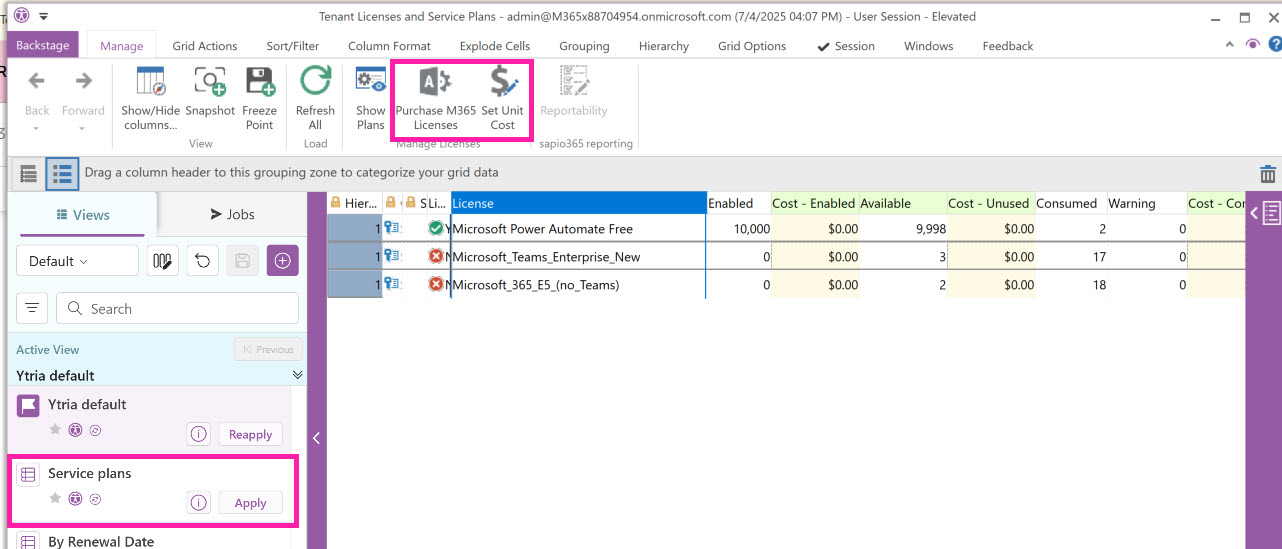Collapse the left Views panel arrow
The width and height of the screenshot is (1282, 549).
coord(316,438)
